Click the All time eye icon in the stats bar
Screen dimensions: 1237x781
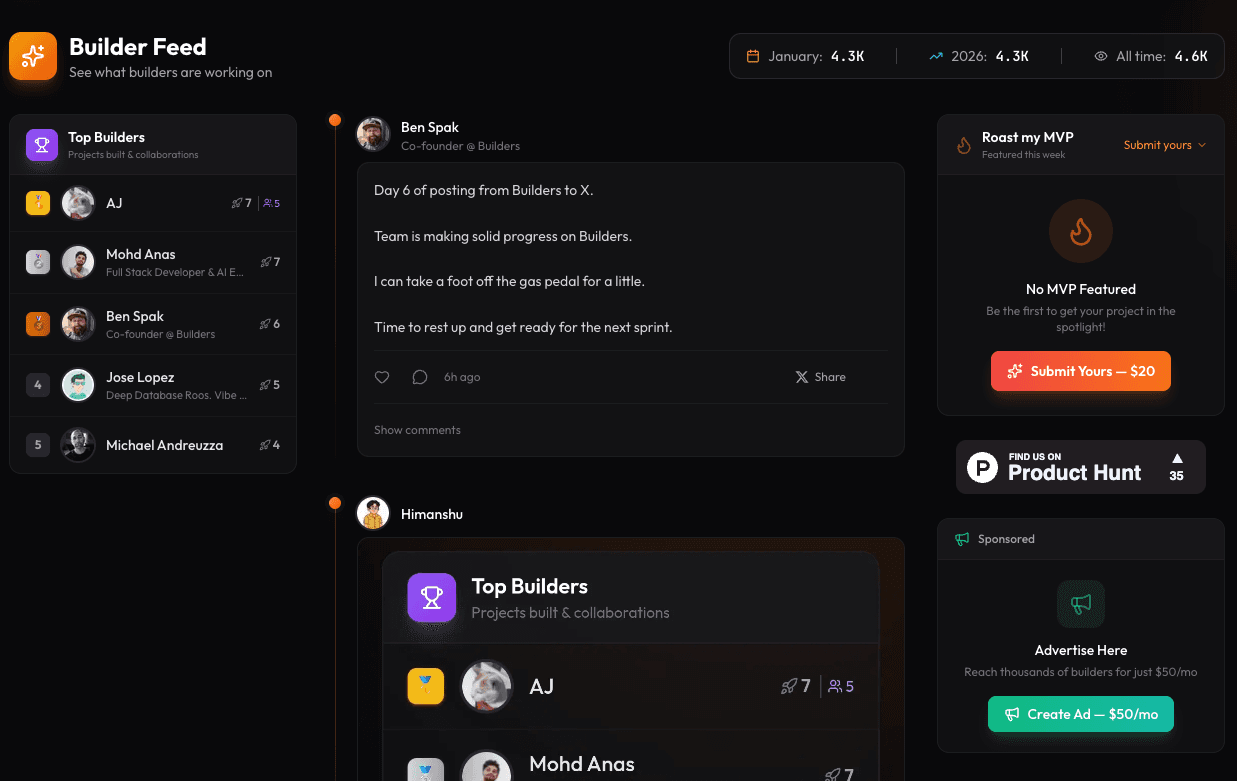[1101, 57]
